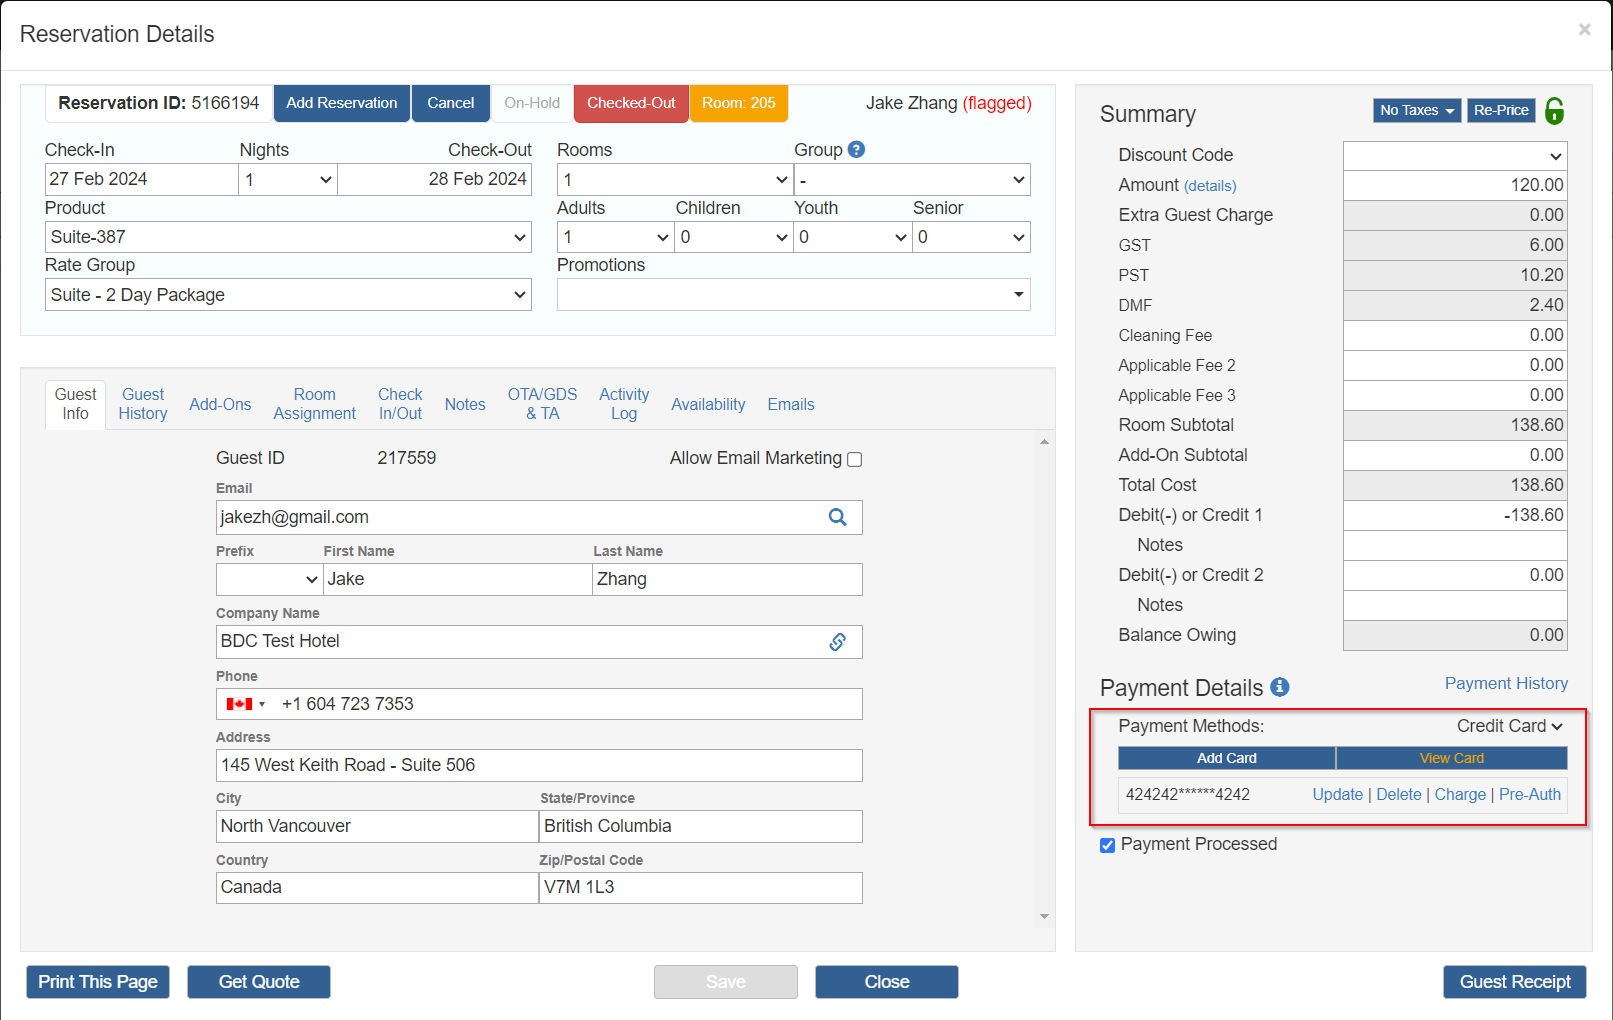Viewport: 1613px width, 1020px height.
Task: Open the Youth count dropdown
Action: pos(853,237)
